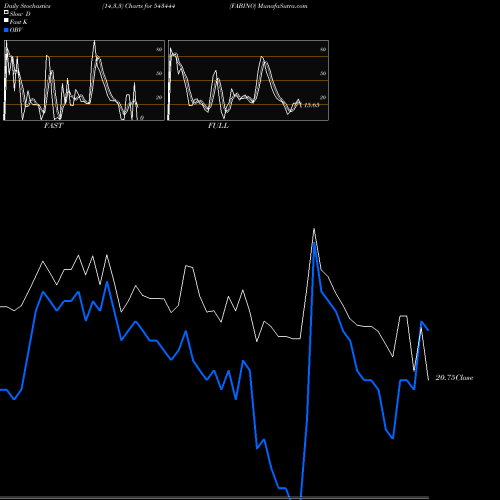Image resolution: width=500 pixels, height=500 pixels.
Task: Click the Slow D legend swatch
Action: [x=6, y=12]
